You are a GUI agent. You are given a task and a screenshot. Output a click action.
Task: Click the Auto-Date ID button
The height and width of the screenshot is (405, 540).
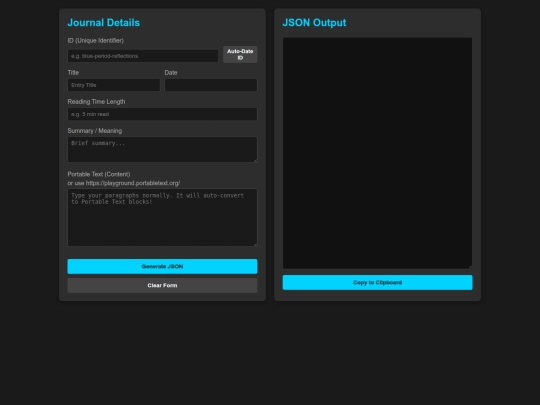click(x=240, y=54)
